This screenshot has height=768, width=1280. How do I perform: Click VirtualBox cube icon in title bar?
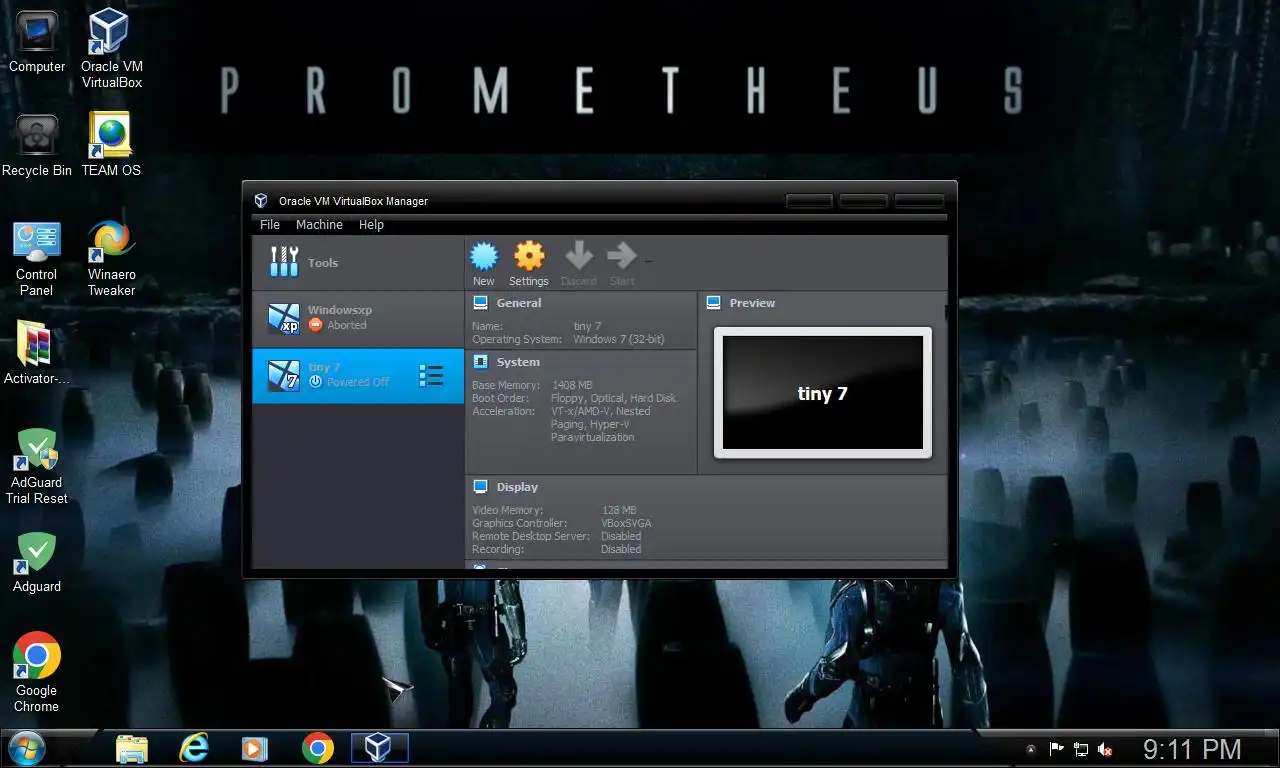261,200
